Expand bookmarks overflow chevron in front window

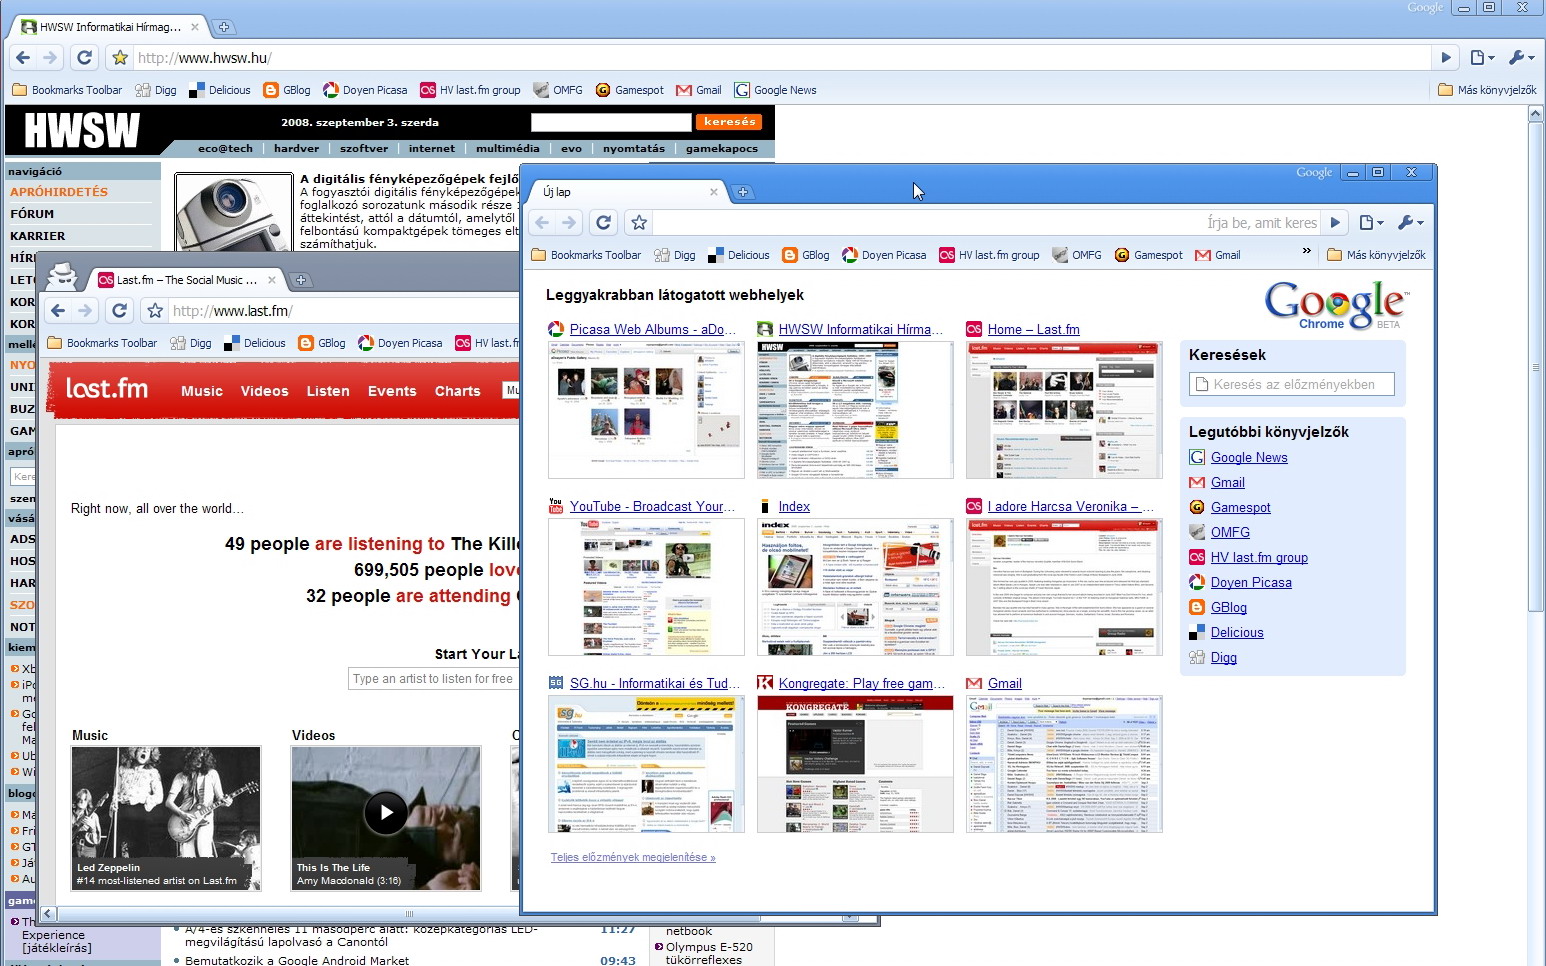[1306, 251]
